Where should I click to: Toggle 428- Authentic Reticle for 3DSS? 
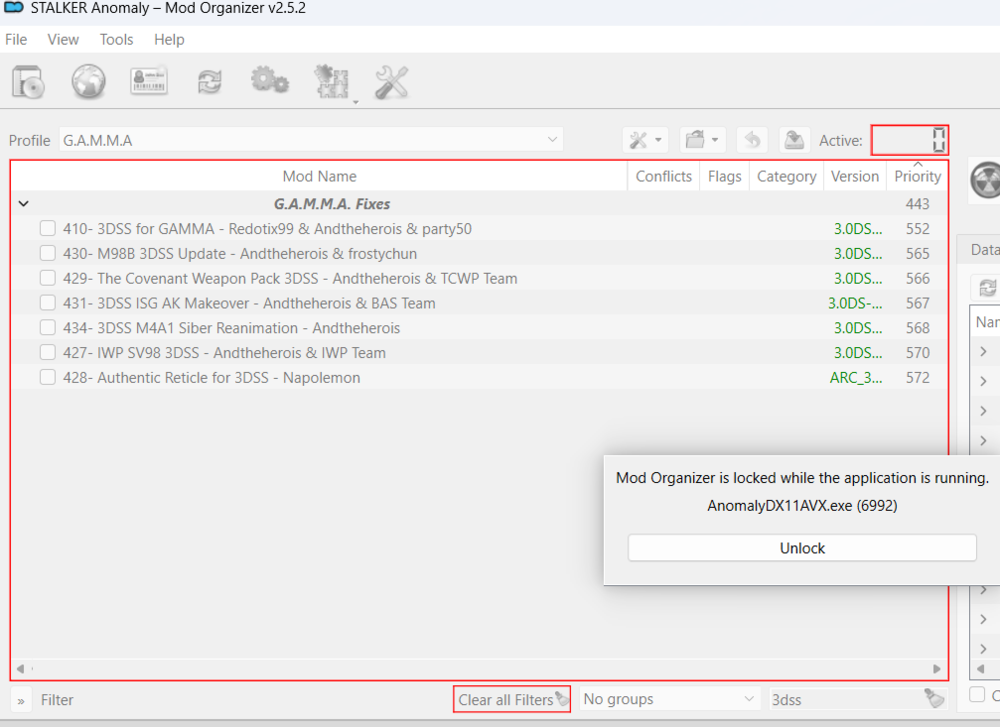point(47,378)
